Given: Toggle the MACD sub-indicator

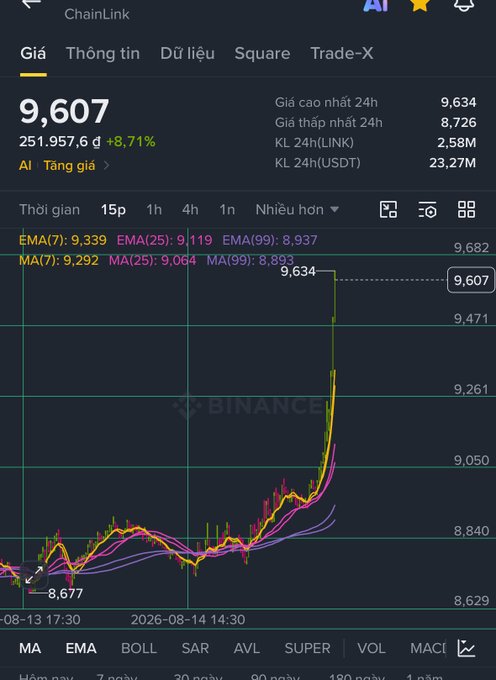Looking at the screenshot, I should coord(428,648).
